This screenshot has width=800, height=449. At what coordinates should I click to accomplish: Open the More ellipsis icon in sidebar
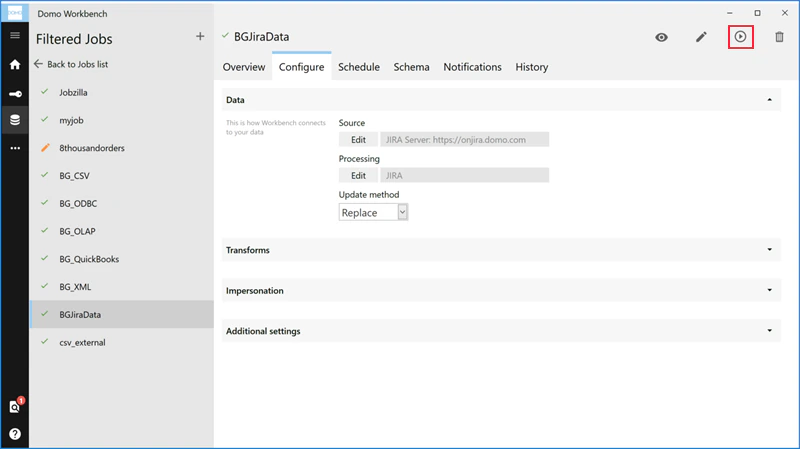[x=15, y=148]
